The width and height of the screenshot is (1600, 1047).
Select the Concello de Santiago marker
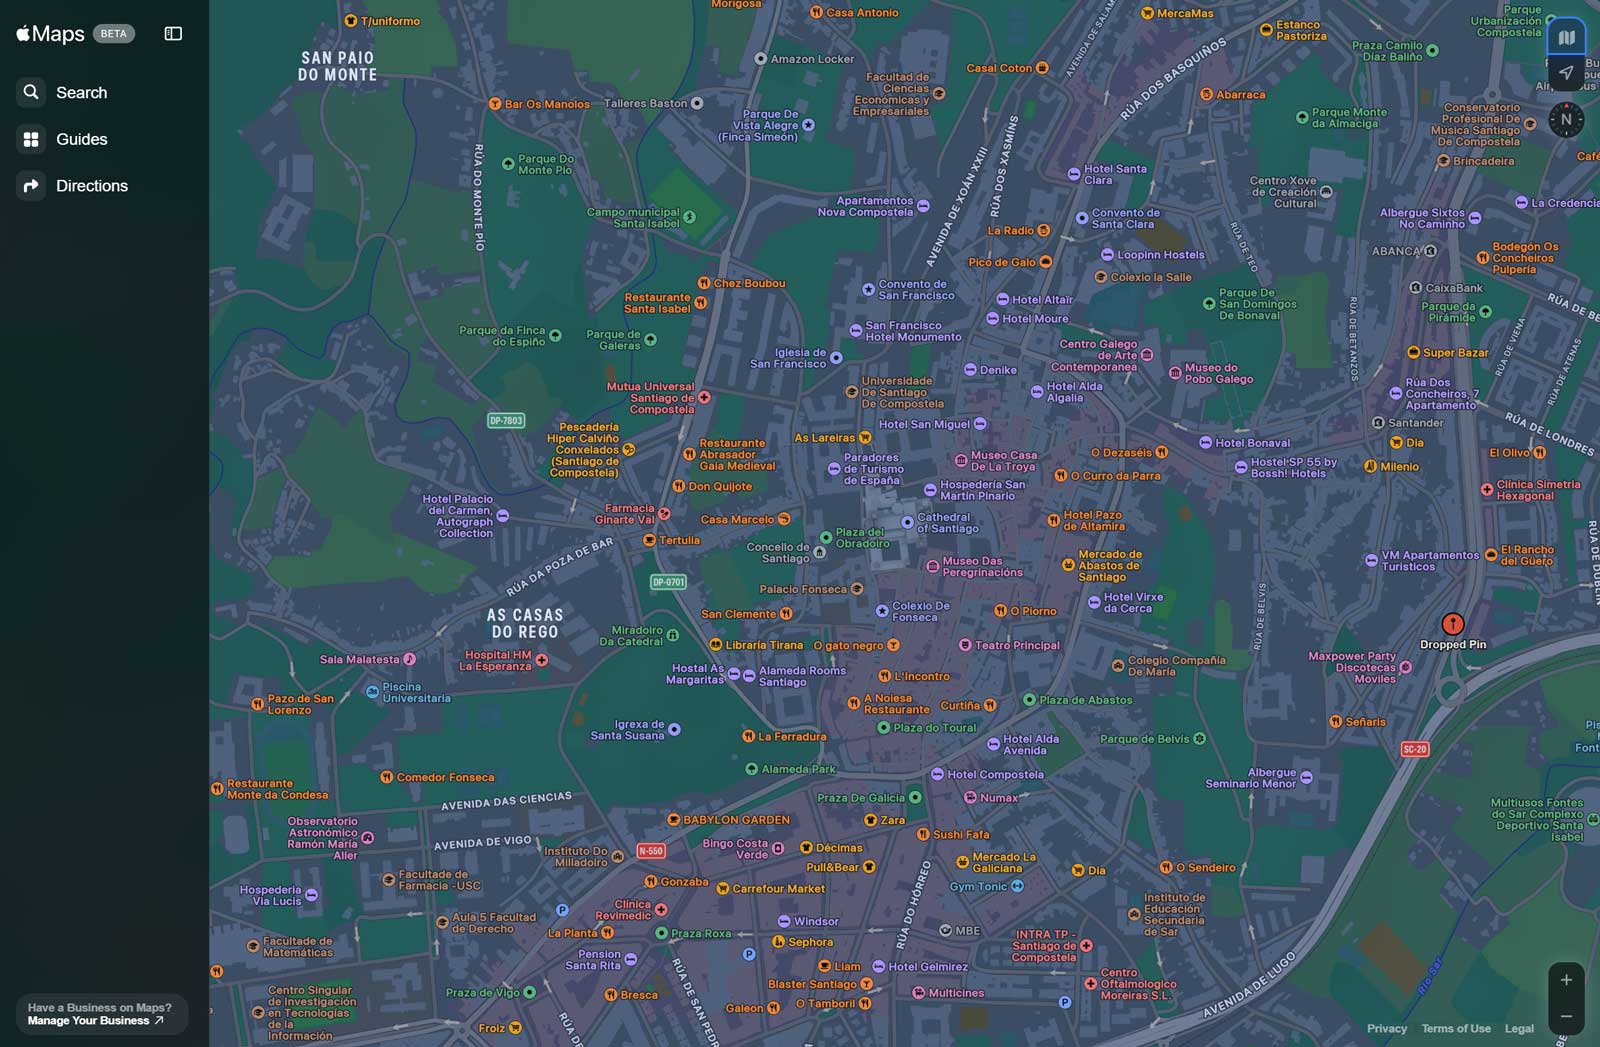(x=820, y=552)
